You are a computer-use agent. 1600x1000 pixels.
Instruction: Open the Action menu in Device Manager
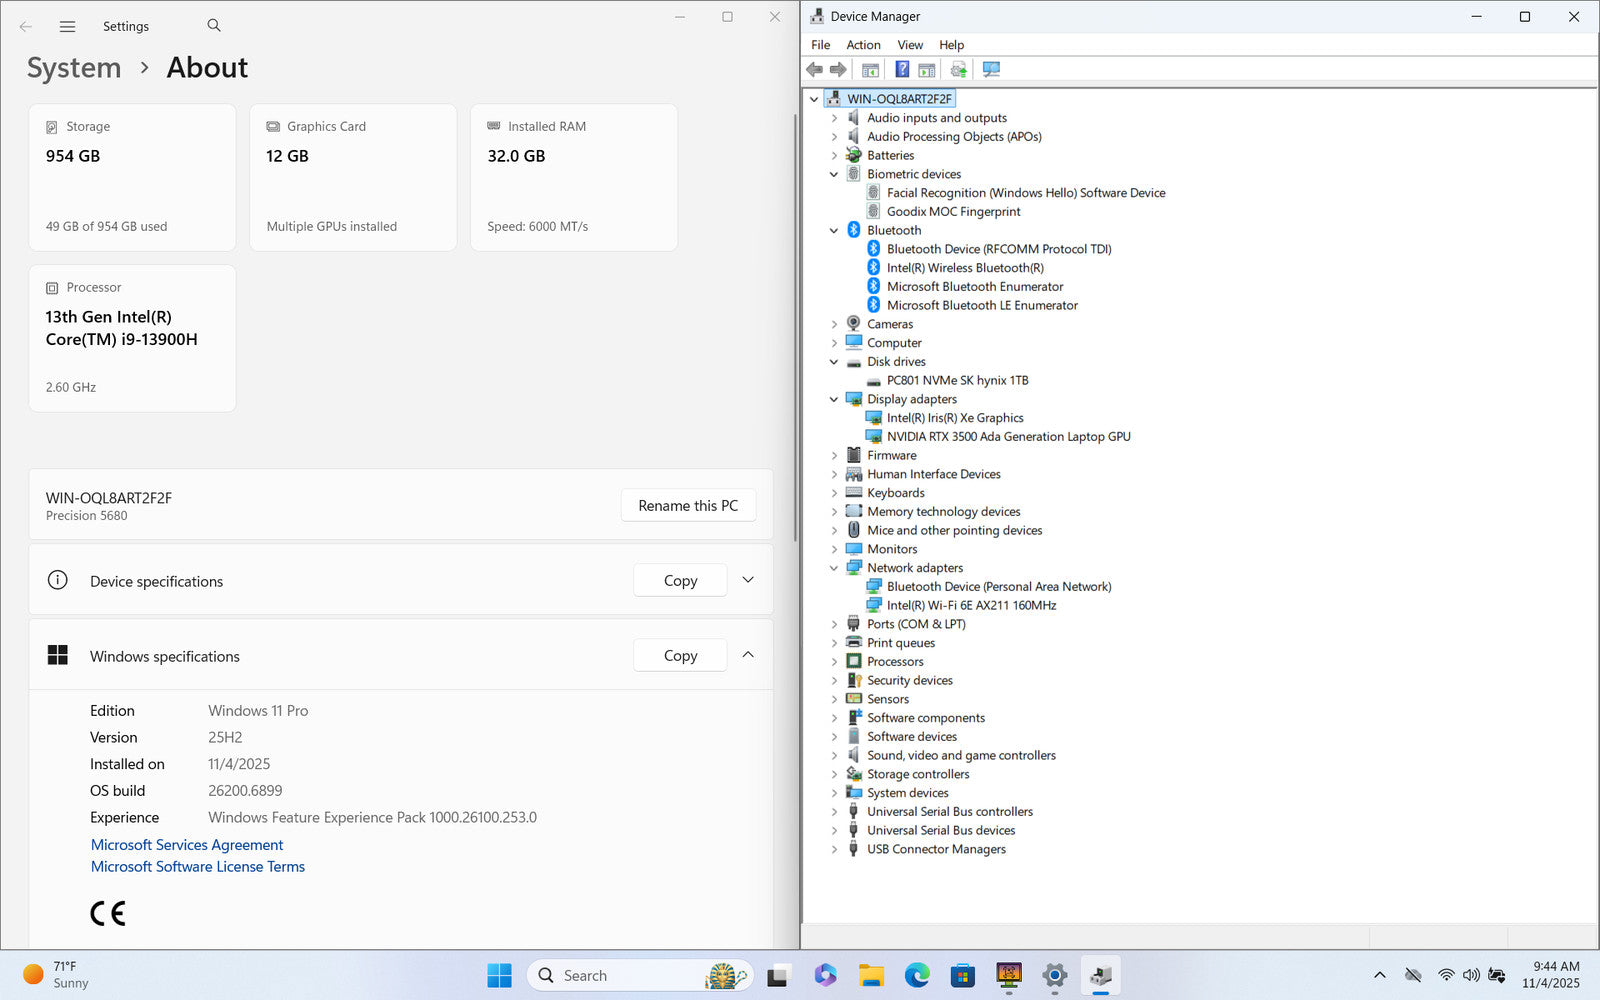click(x=863, y=45)
